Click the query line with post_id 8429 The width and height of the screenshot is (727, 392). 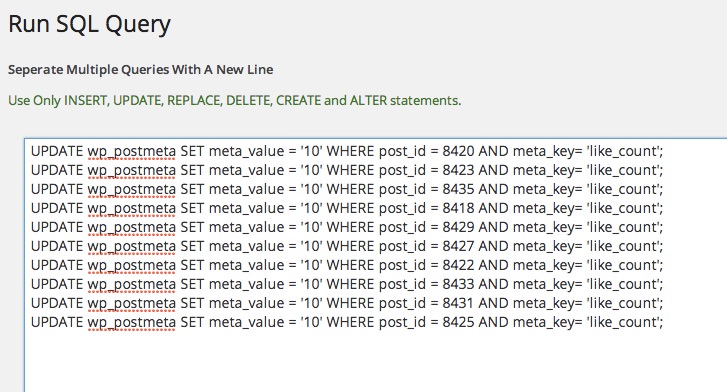347,227
